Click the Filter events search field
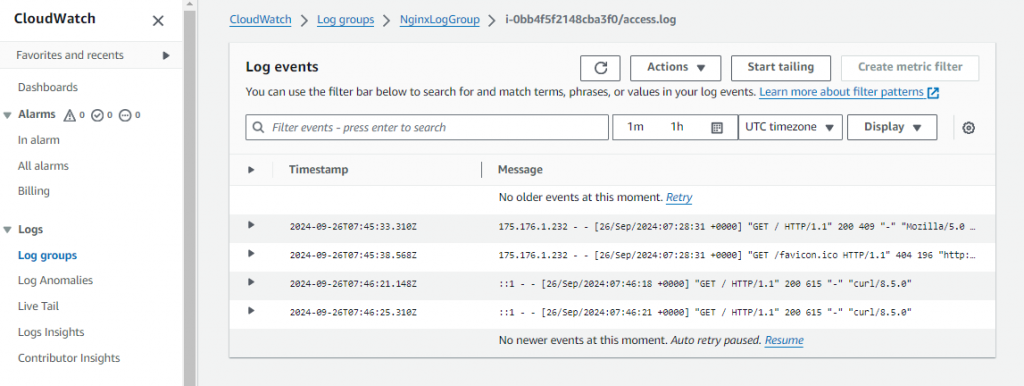 (x=427, y=127)
